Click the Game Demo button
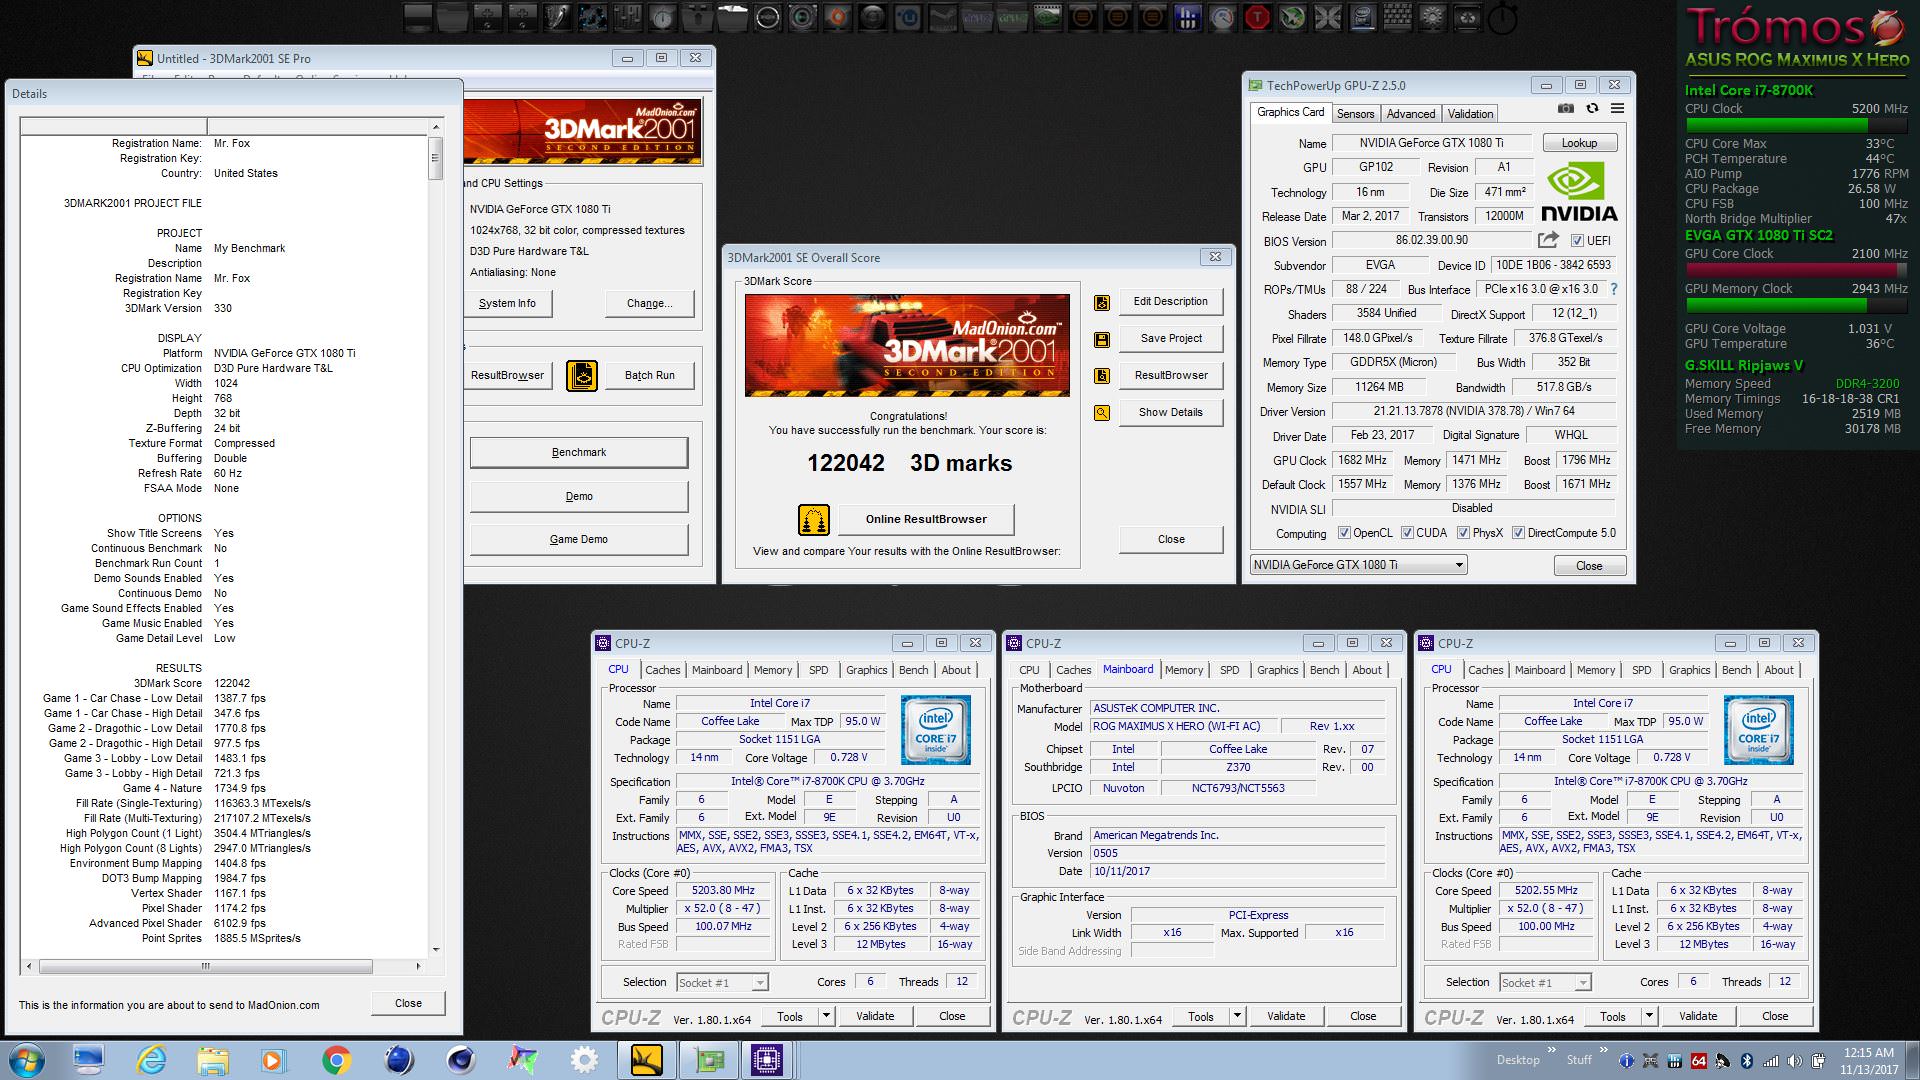Viewport: 1920px width, 1080px height. pyautogui.click(x=579, y=539)
